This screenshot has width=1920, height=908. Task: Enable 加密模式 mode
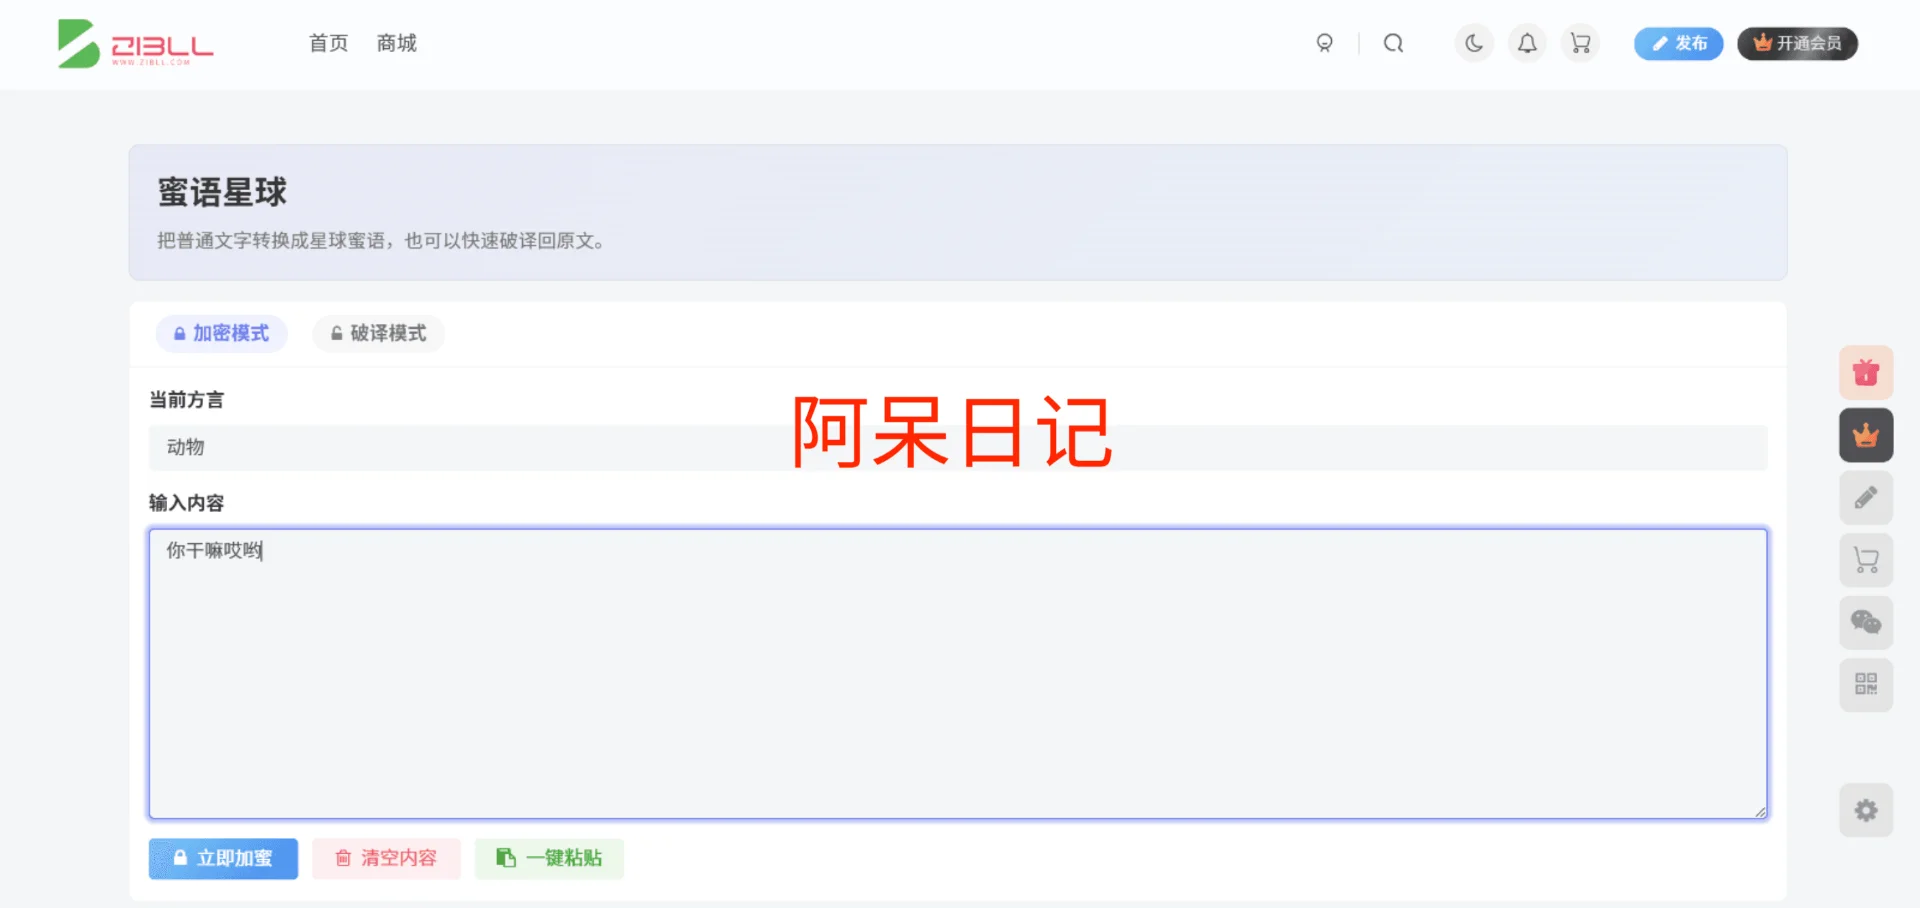[x=222, y=333]
